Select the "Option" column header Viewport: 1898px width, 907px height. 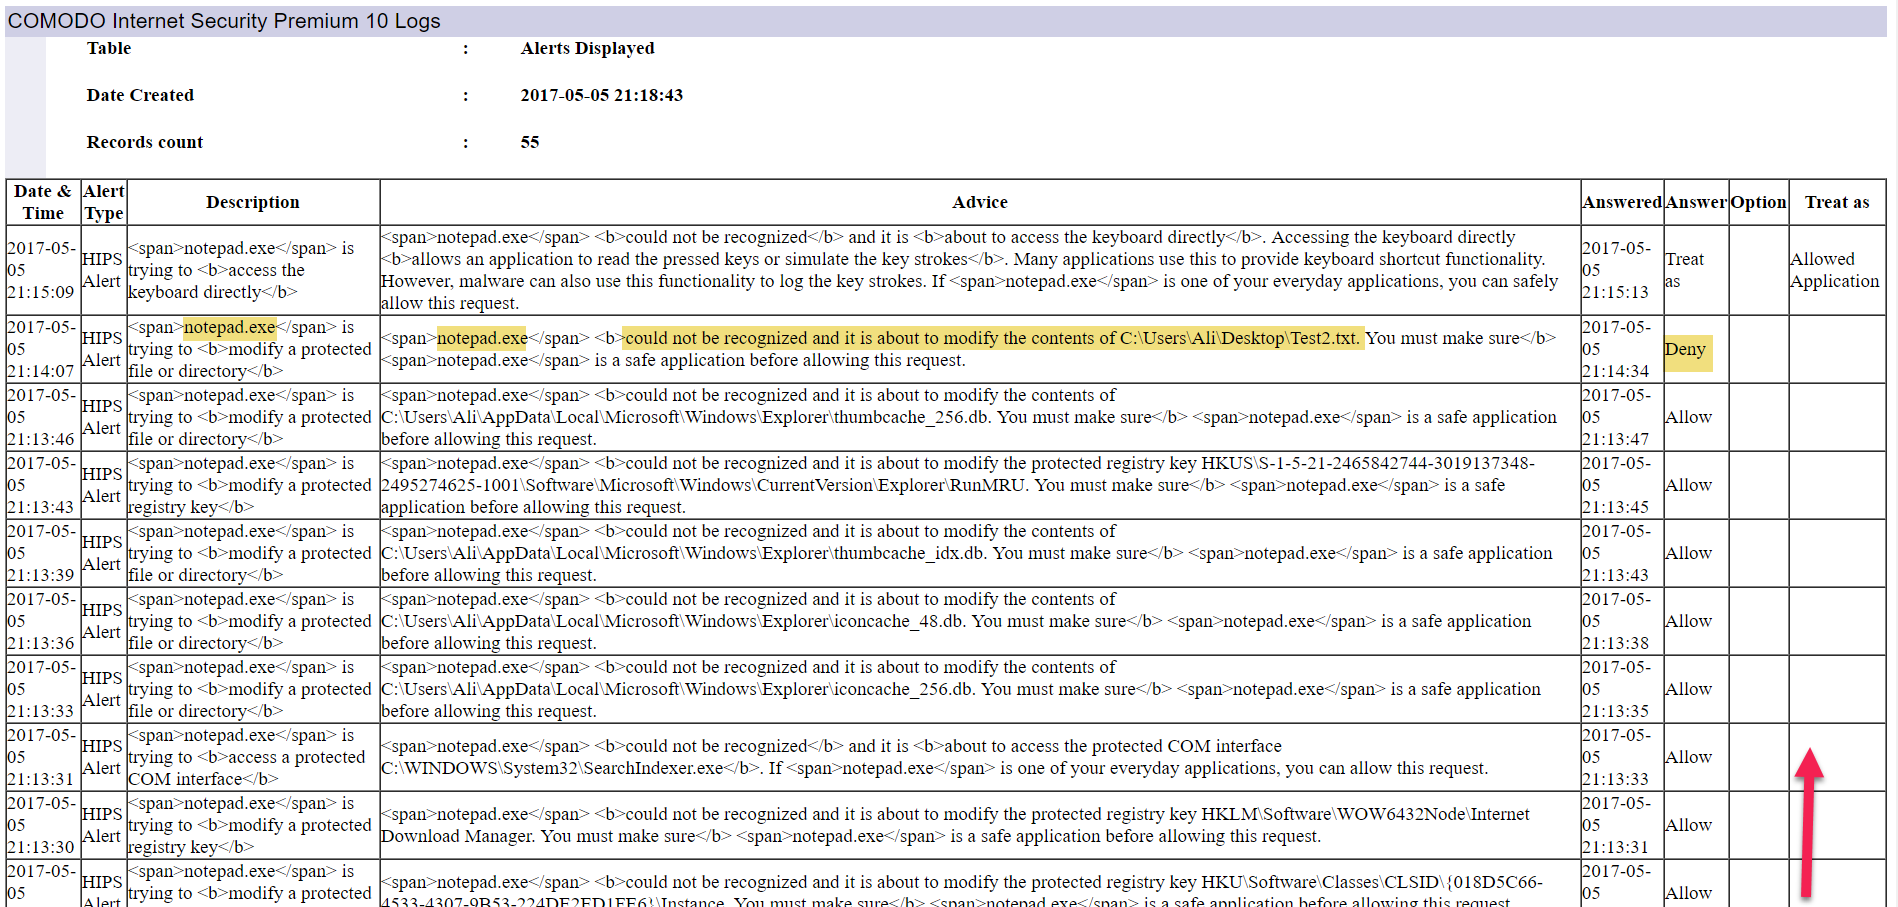(x=1758, y=202)
